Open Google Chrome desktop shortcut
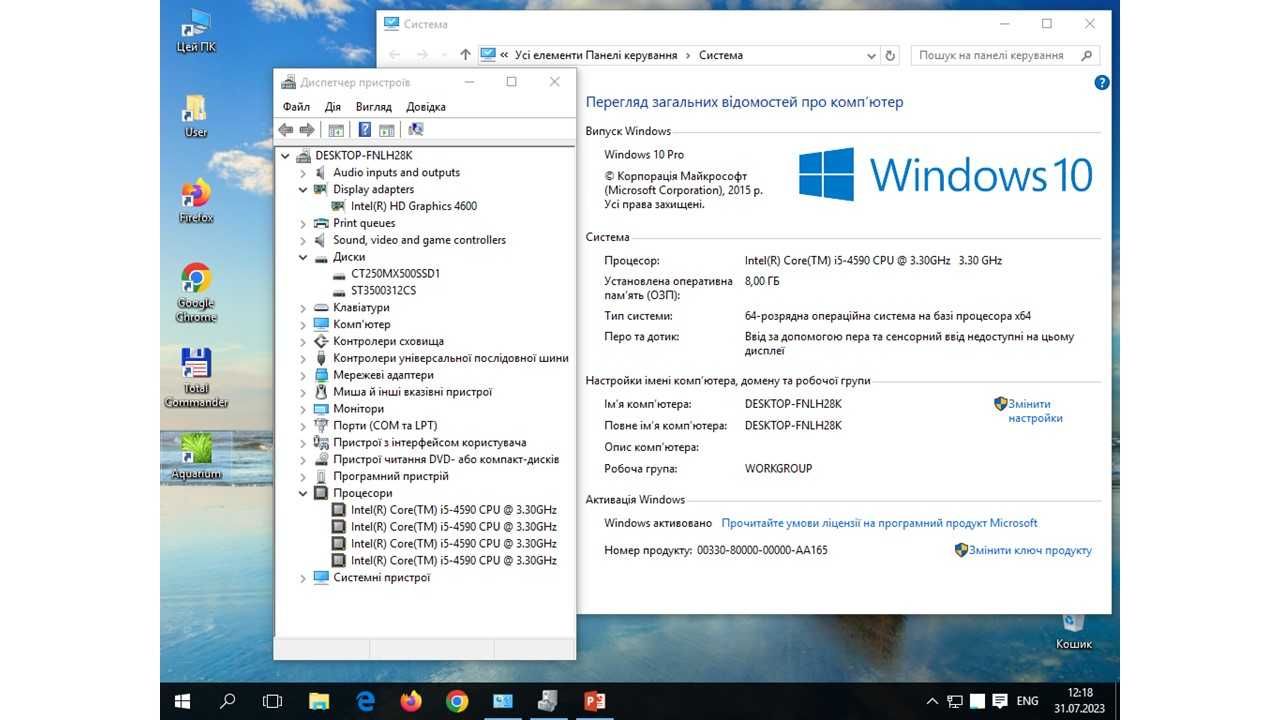This screenshot has height=720, width=1280. tap(196, 293)
